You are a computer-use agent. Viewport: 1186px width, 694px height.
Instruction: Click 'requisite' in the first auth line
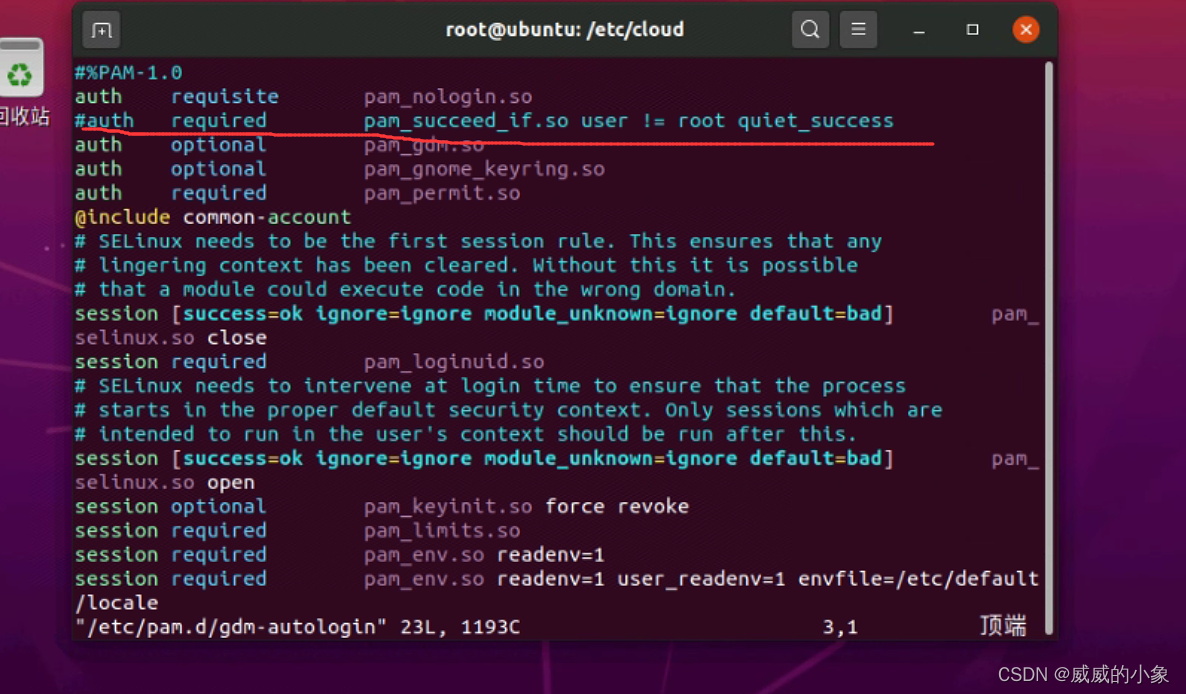coord(225,97)
